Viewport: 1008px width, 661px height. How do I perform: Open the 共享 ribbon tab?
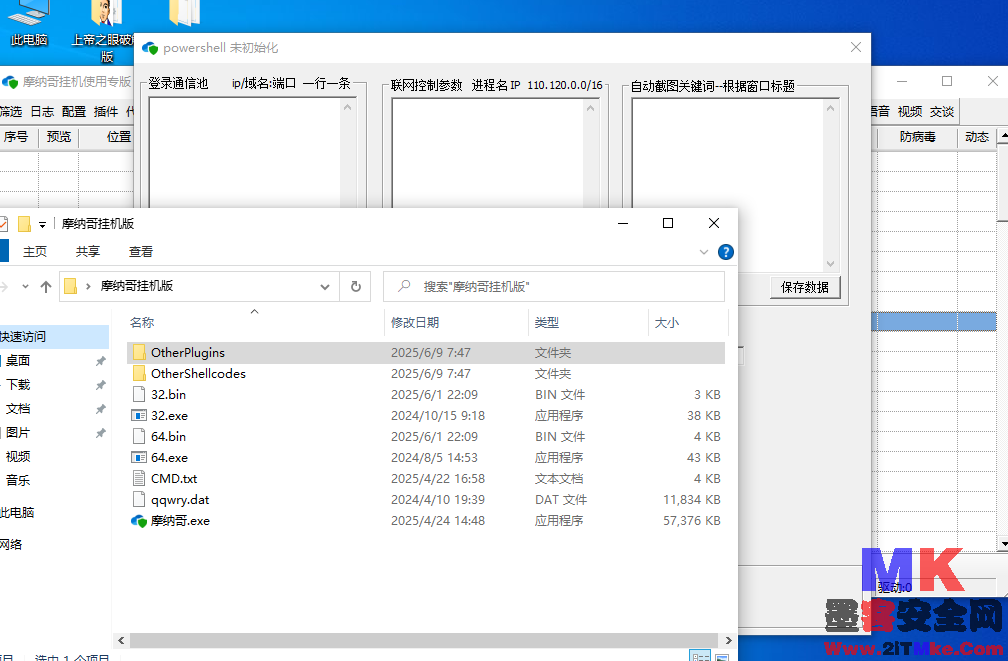pyautogui.click(x=87, y=251)
